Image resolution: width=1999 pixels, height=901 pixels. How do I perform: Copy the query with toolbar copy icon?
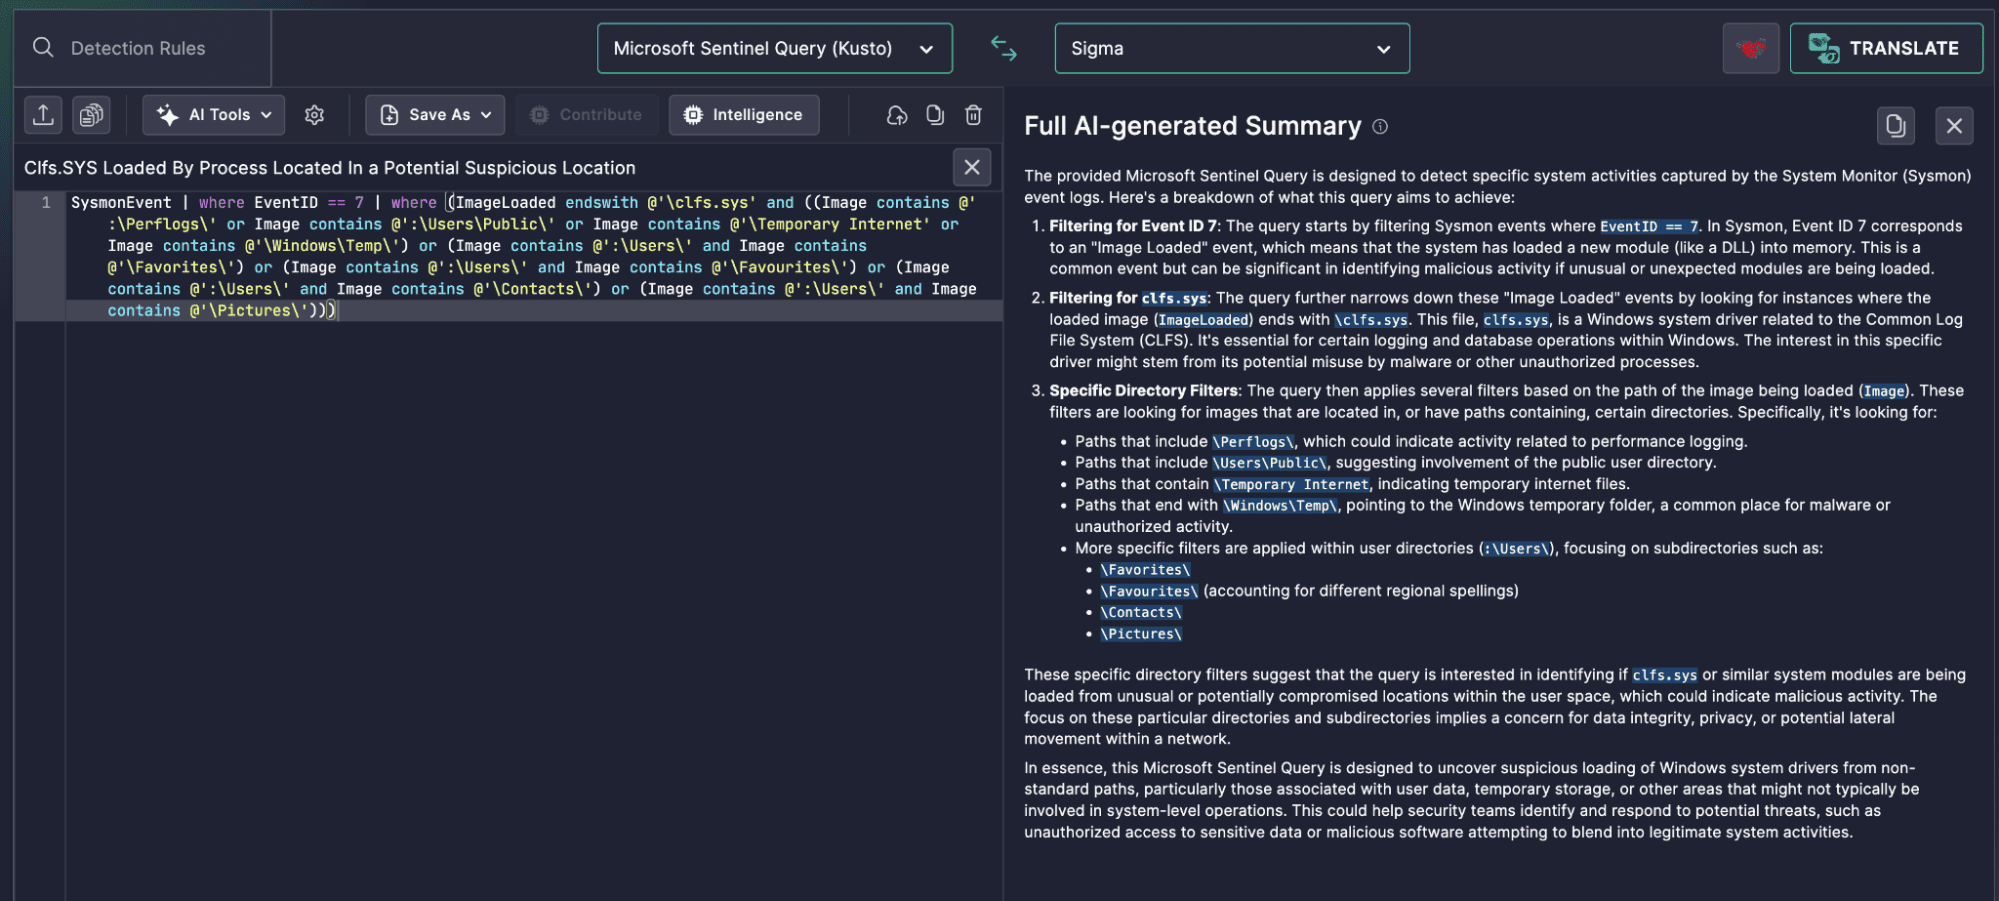(935, 115)
